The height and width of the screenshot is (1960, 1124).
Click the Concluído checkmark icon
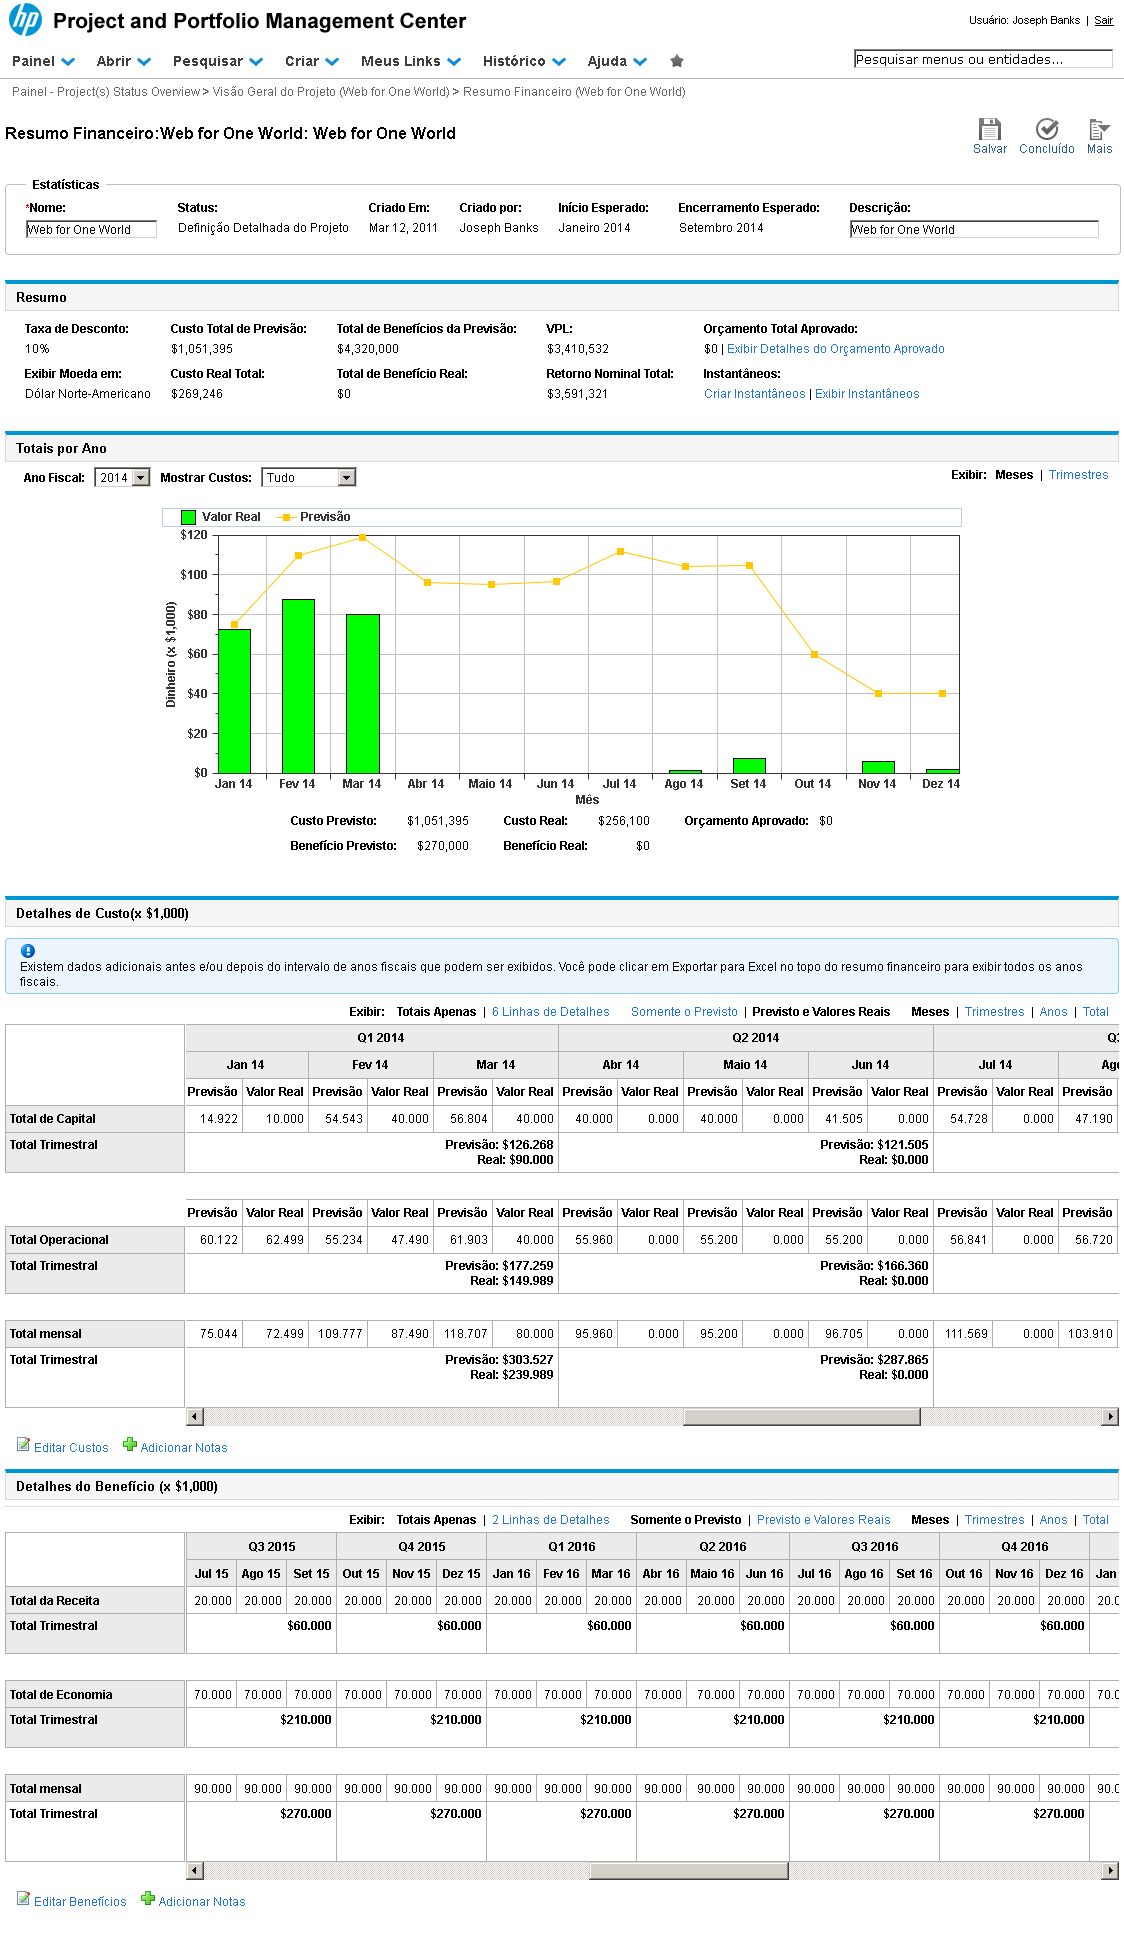1046,129
